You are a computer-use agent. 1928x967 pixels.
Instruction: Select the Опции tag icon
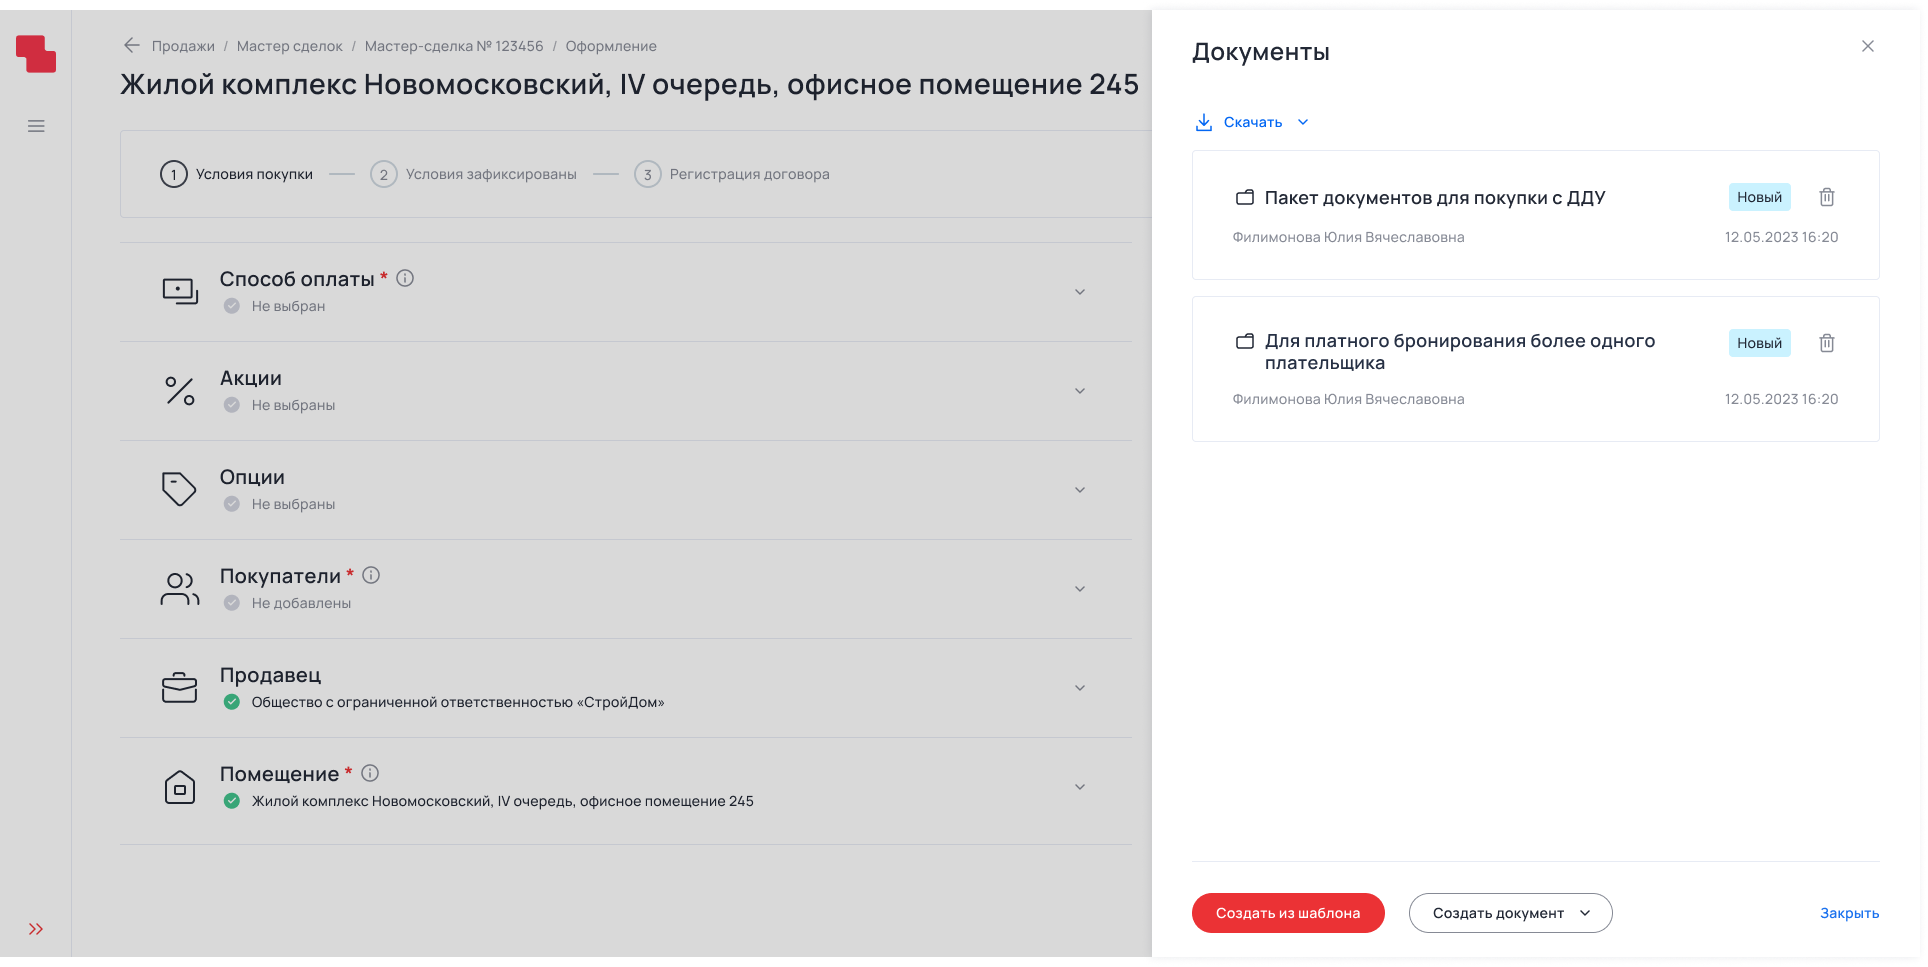tap(180, 489)
